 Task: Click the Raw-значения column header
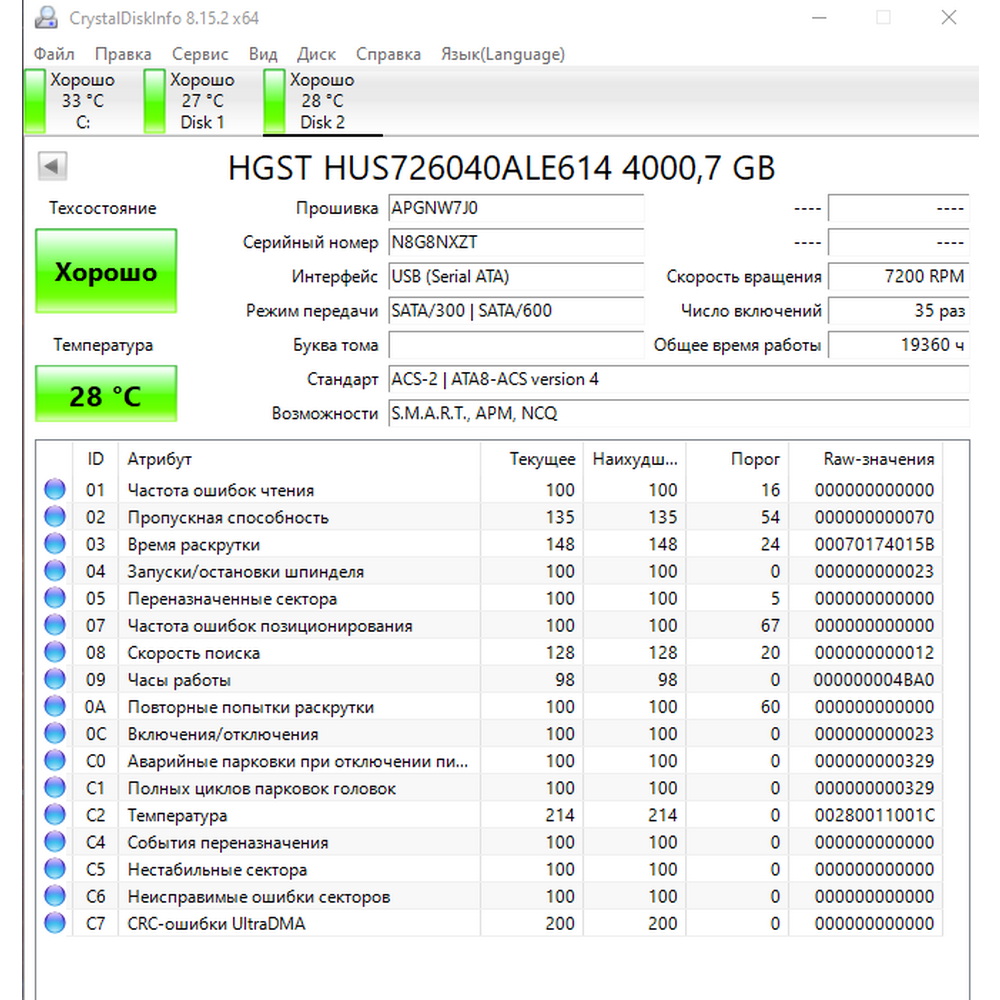866,459
